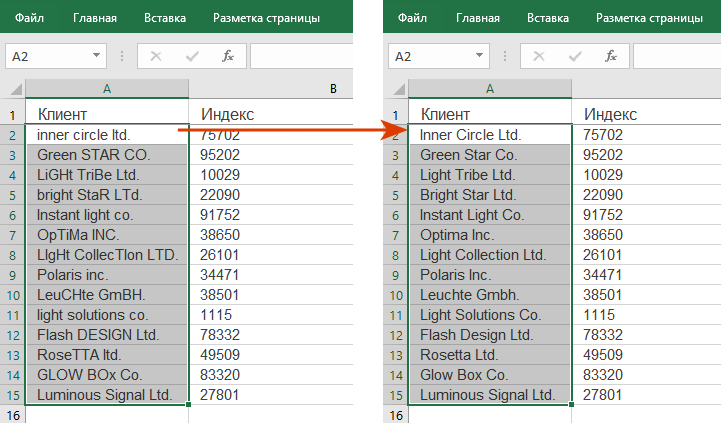Click Клиент header cell in left window
The width and height of the screenshot is (721, 423).
[x=107, y=114]
